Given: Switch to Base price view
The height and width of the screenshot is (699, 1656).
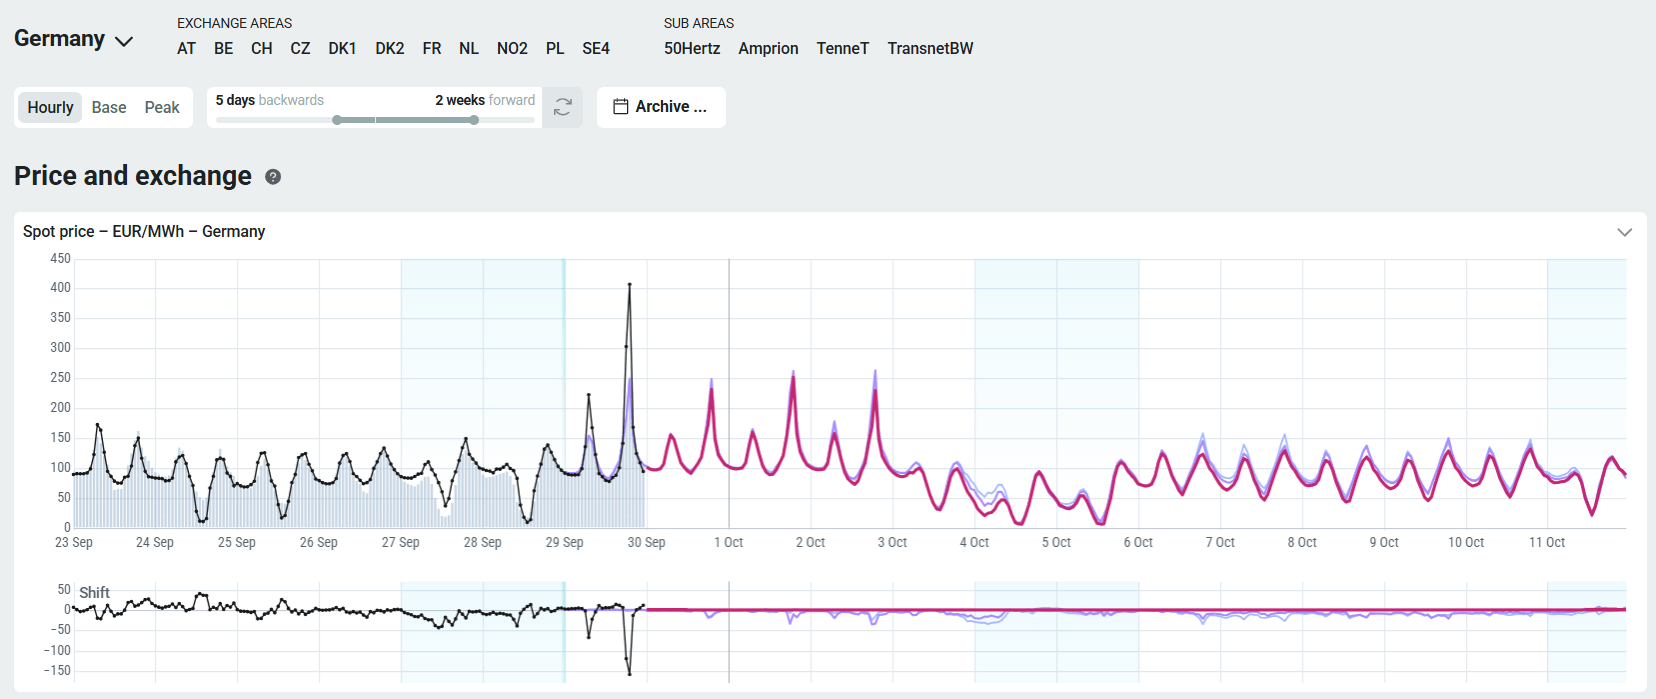Looking at the screenshot, I should point(109,108).
